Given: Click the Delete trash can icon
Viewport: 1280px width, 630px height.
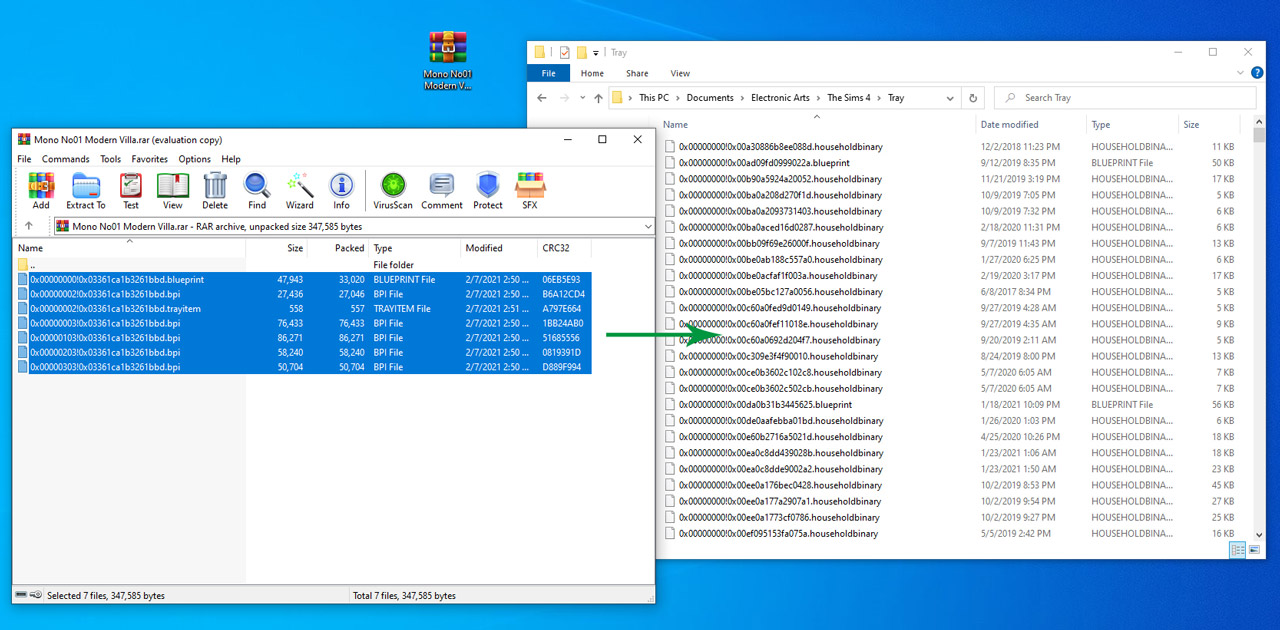Looking at the screenshot, I should pyautogui.click(x=215, y=190).
